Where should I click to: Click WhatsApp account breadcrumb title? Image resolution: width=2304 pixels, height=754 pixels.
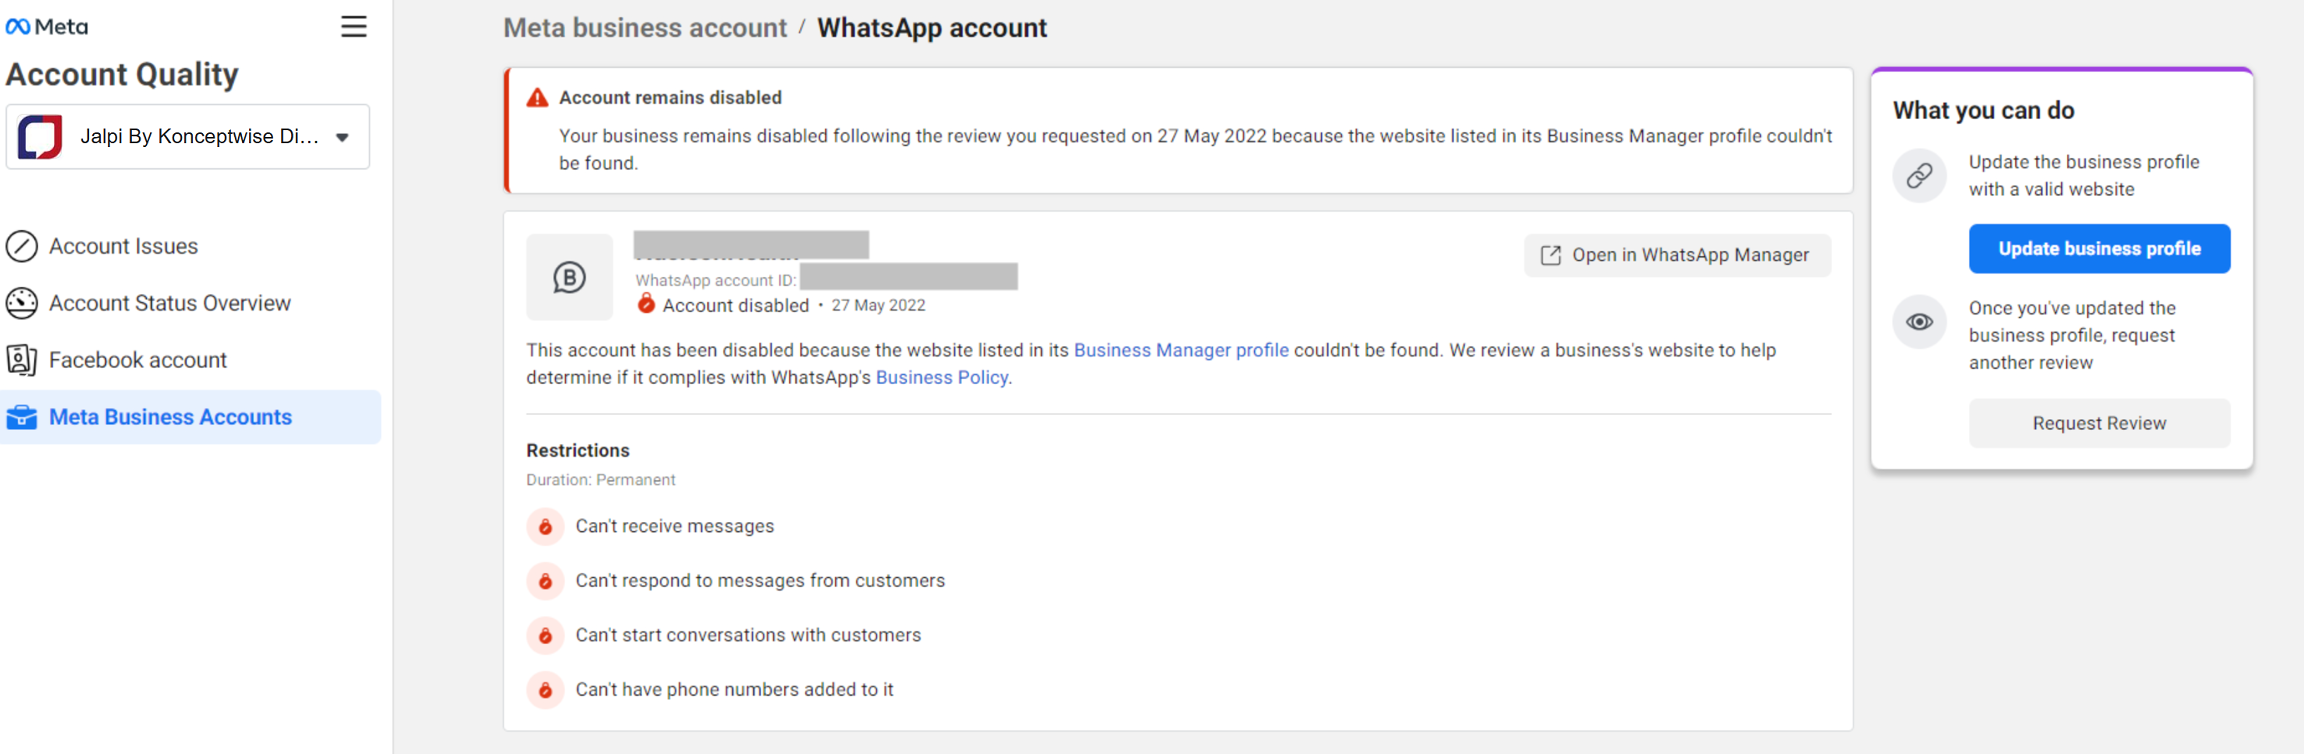point(932,28)
